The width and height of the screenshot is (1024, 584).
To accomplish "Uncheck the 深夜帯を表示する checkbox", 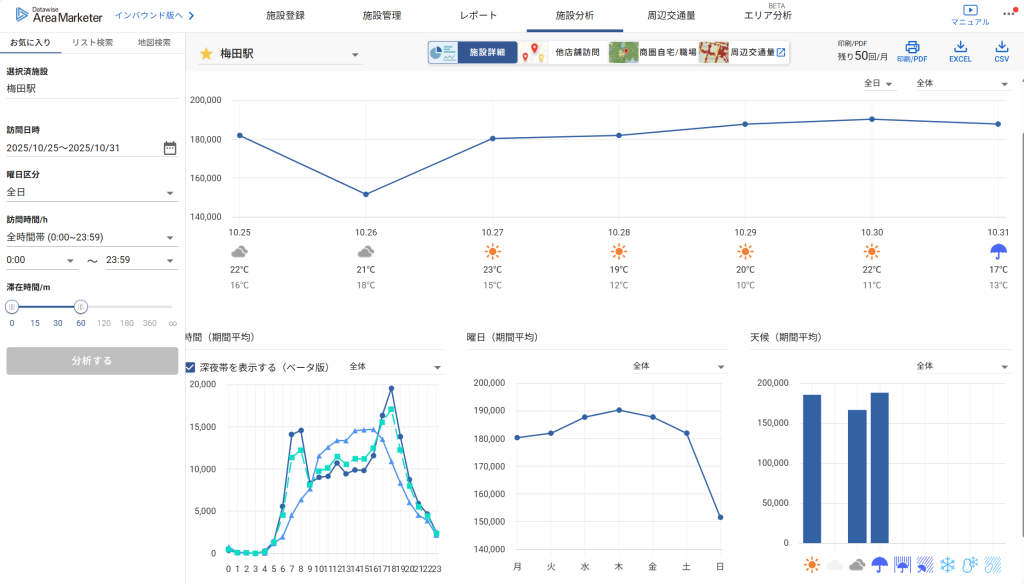I will click(191, 367).
